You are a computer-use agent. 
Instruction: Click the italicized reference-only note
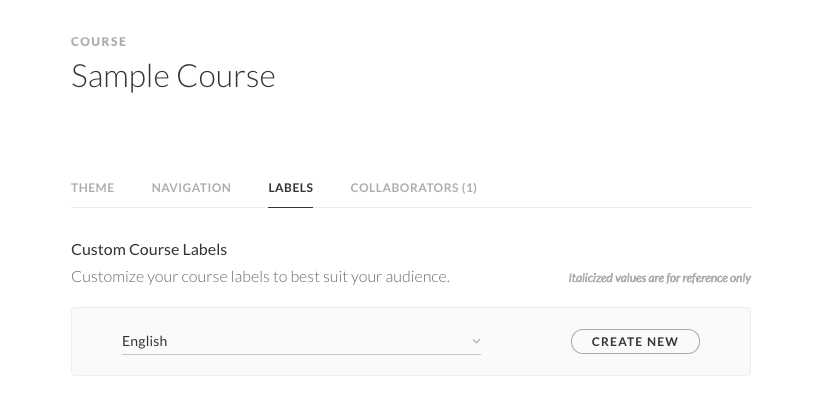tap(659, 278)
